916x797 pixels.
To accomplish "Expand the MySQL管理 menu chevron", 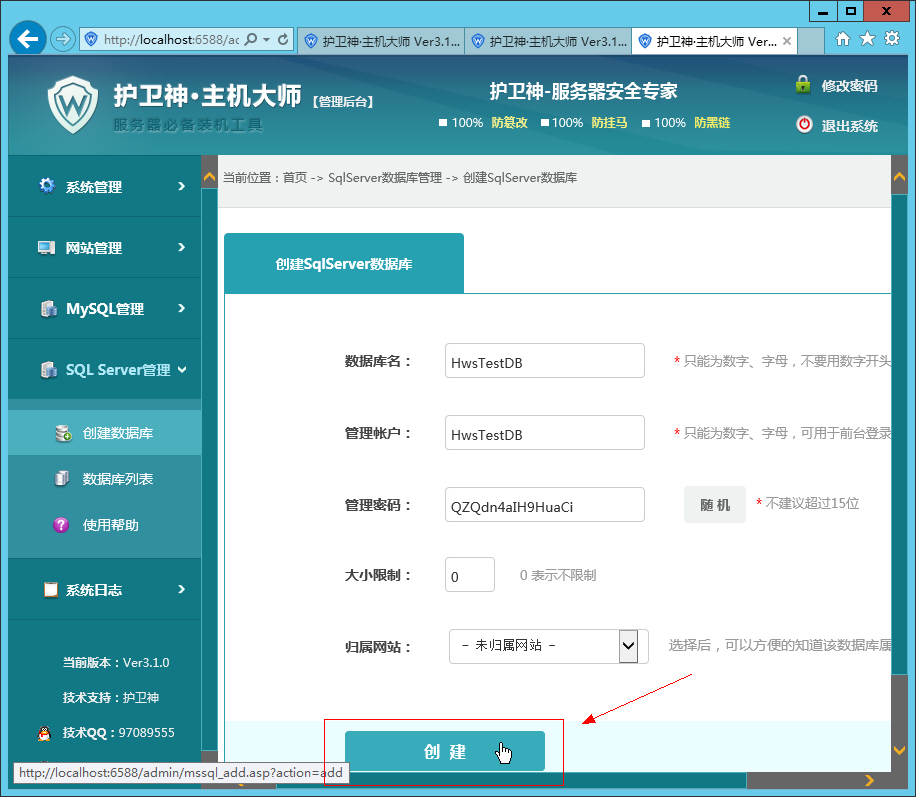I will click(x=182, y=308).
